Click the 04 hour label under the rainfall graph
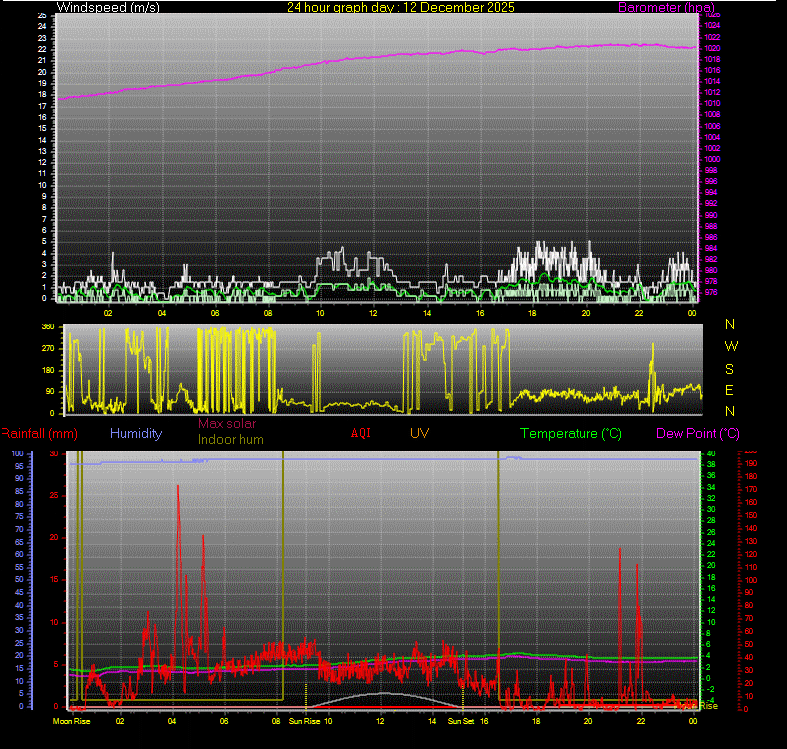This screenshot has height=749, width=787. coord(172,721)
